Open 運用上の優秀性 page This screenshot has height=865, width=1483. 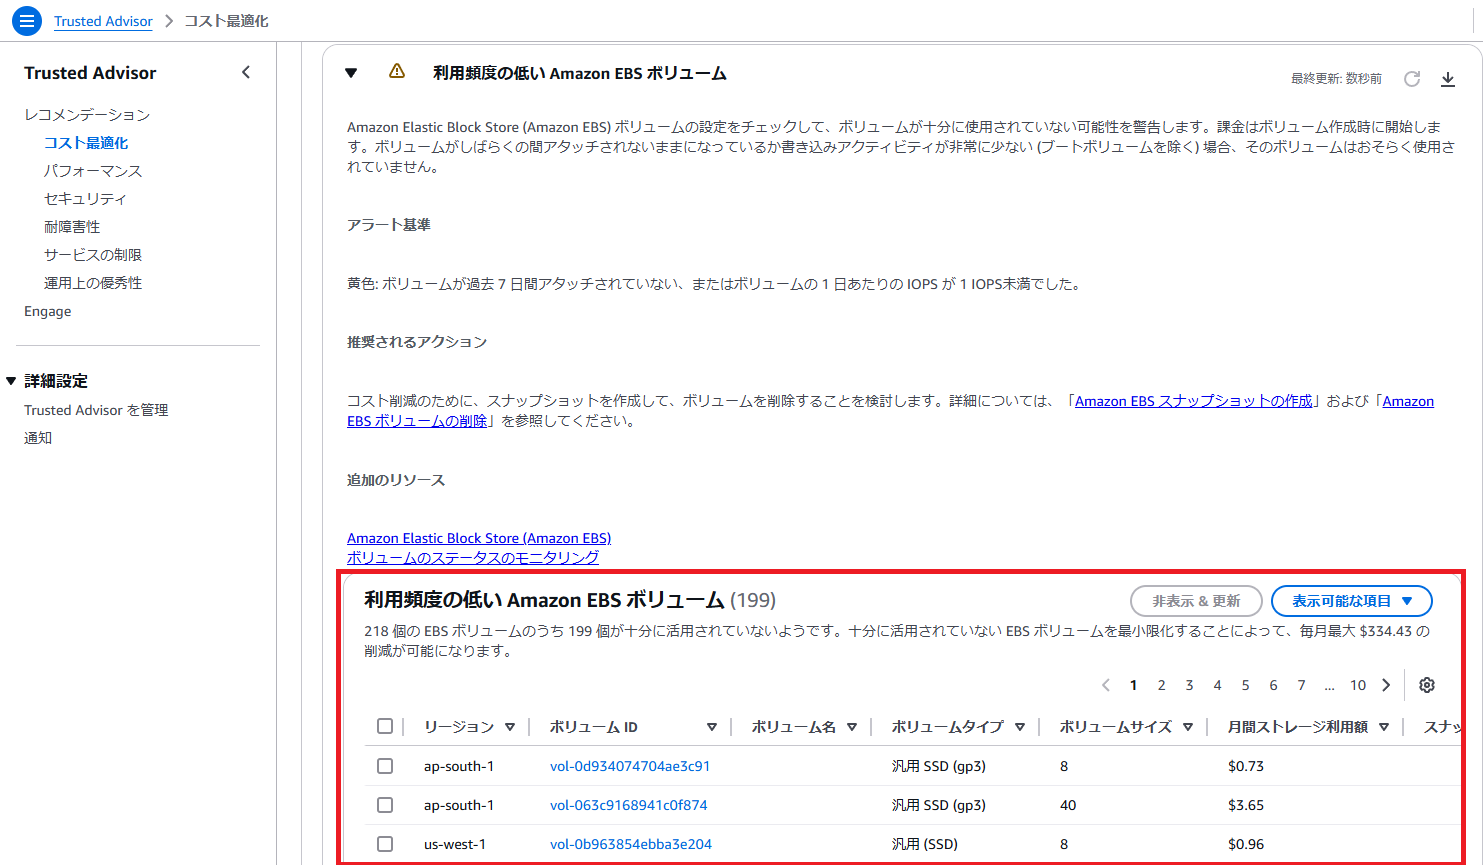[x=93, y=283]
